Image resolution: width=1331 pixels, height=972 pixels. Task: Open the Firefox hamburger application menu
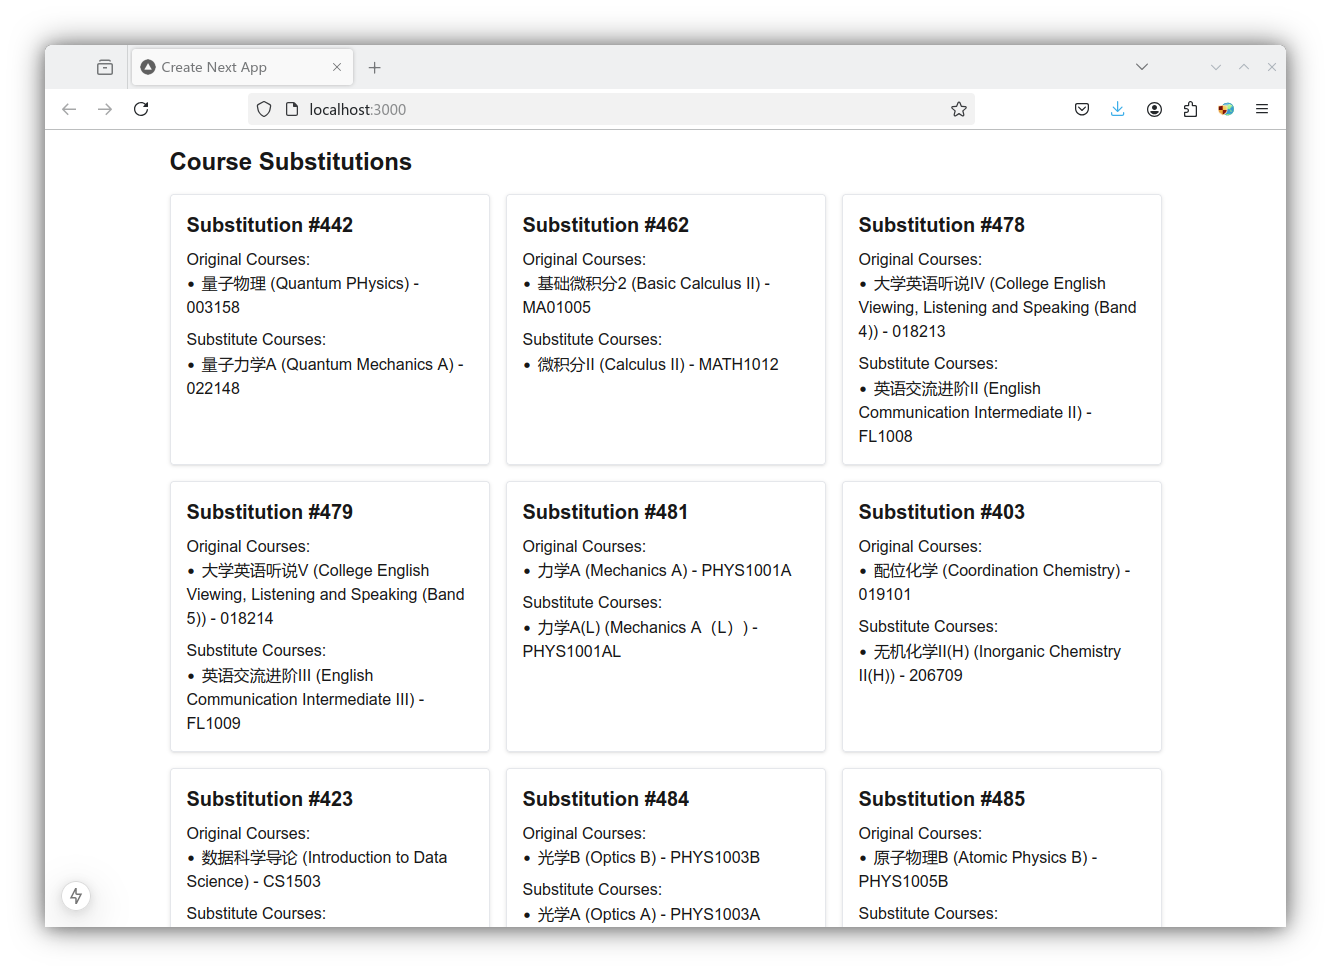tap(1262, 109)
